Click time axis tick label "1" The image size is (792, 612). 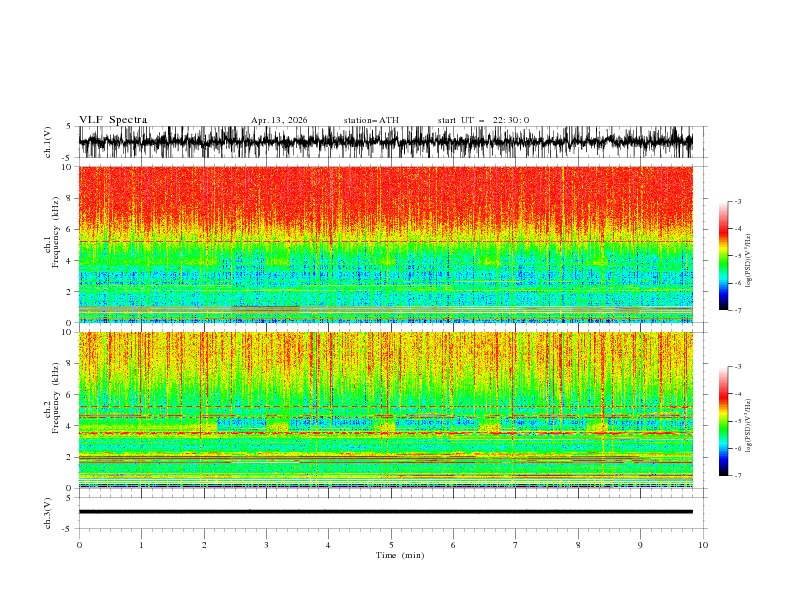(x=141, y=545)
